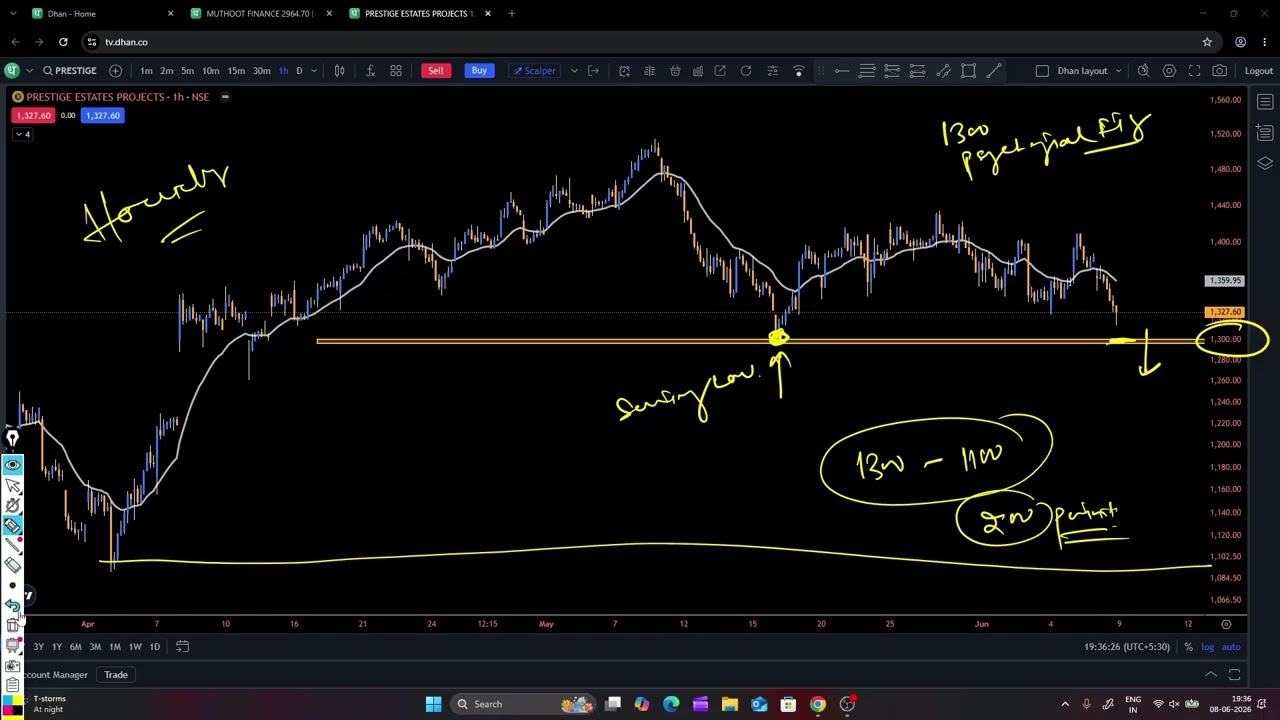Click the bar chart analytics icon
Image resolution: width=1280 pixels, height=720 pixels.
697,71
